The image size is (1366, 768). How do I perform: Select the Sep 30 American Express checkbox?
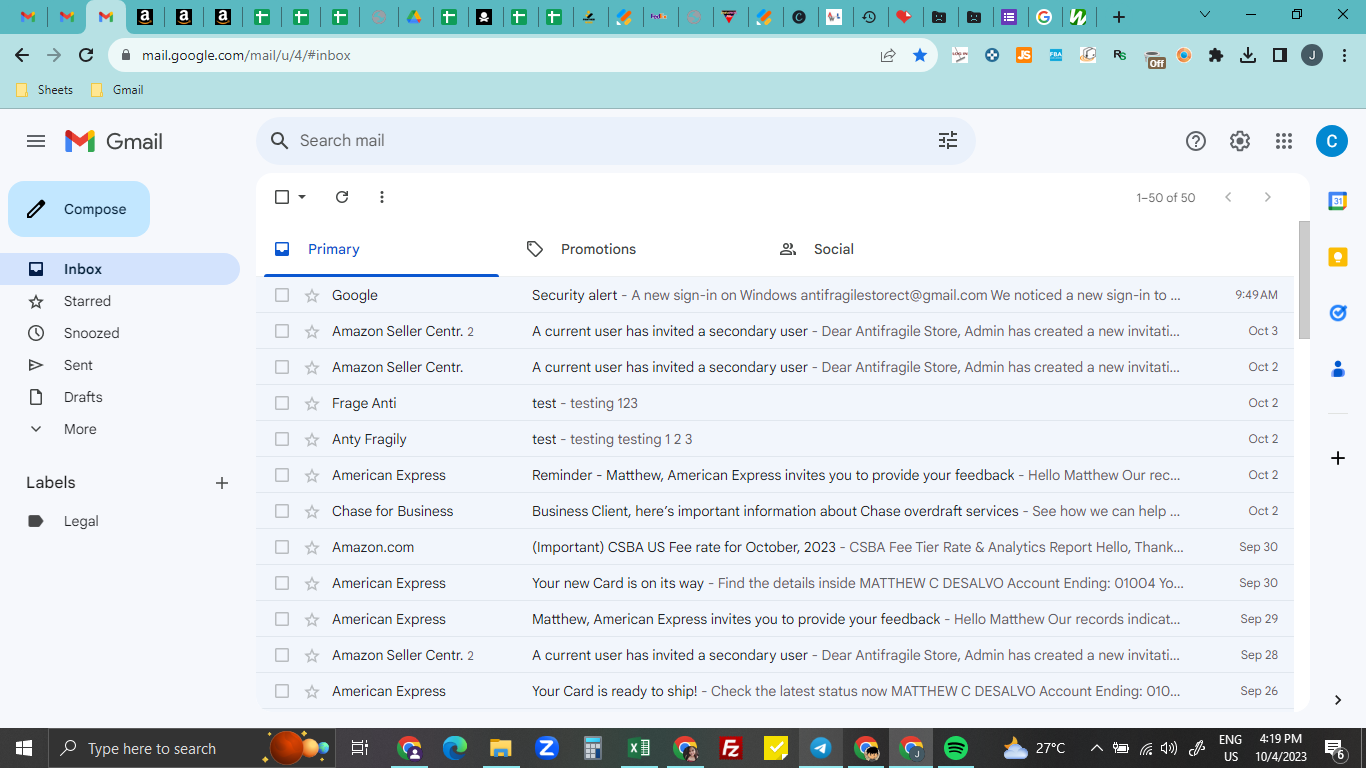click(x=282, y=583)
